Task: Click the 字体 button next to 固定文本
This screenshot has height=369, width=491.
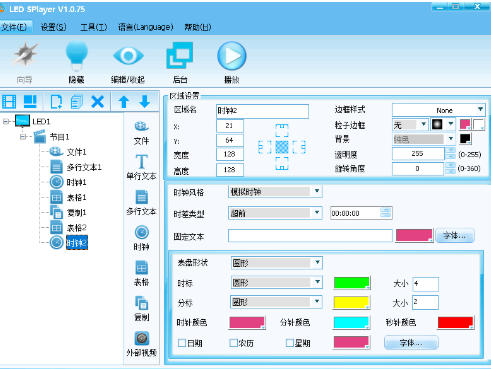Action: [454, 236]
